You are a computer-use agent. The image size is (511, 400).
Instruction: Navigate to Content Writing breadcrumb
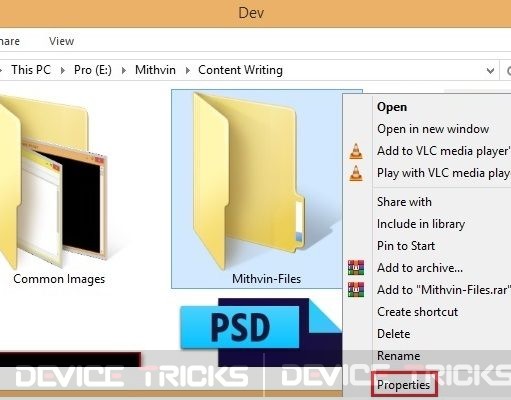[240, 70]
